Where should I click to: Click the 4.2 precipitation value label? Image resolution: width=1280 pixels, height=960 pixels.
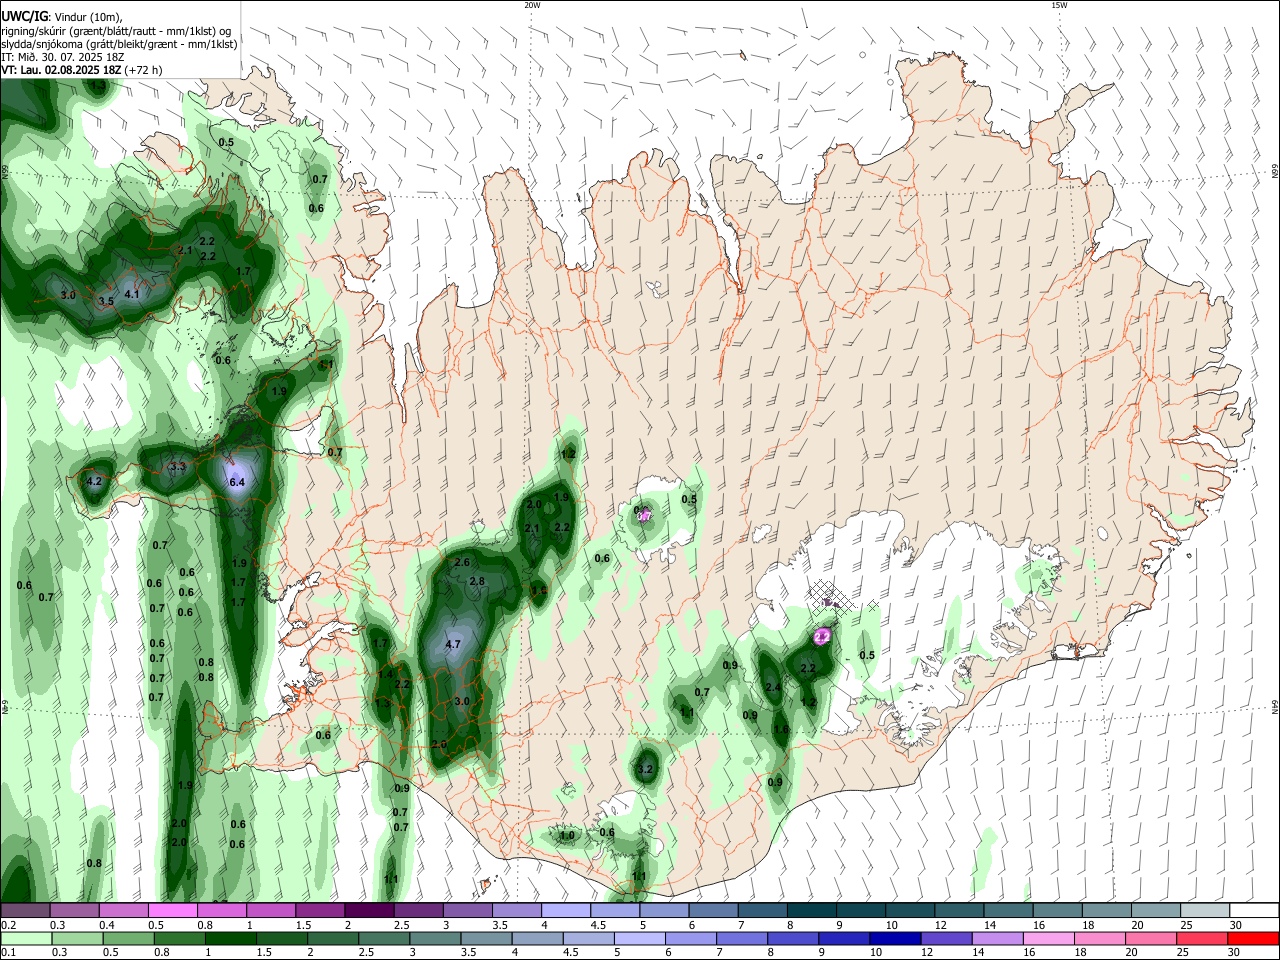[95, 481]
